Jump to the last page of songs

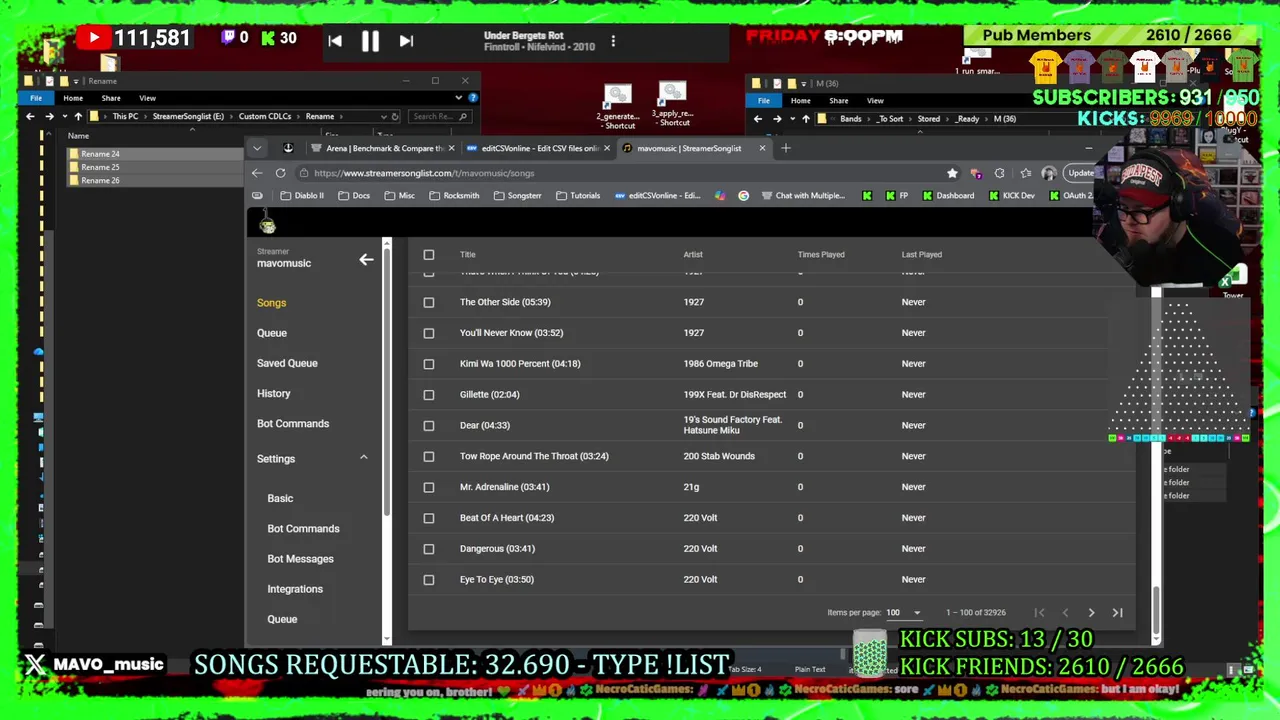[x=1117, y=612]
